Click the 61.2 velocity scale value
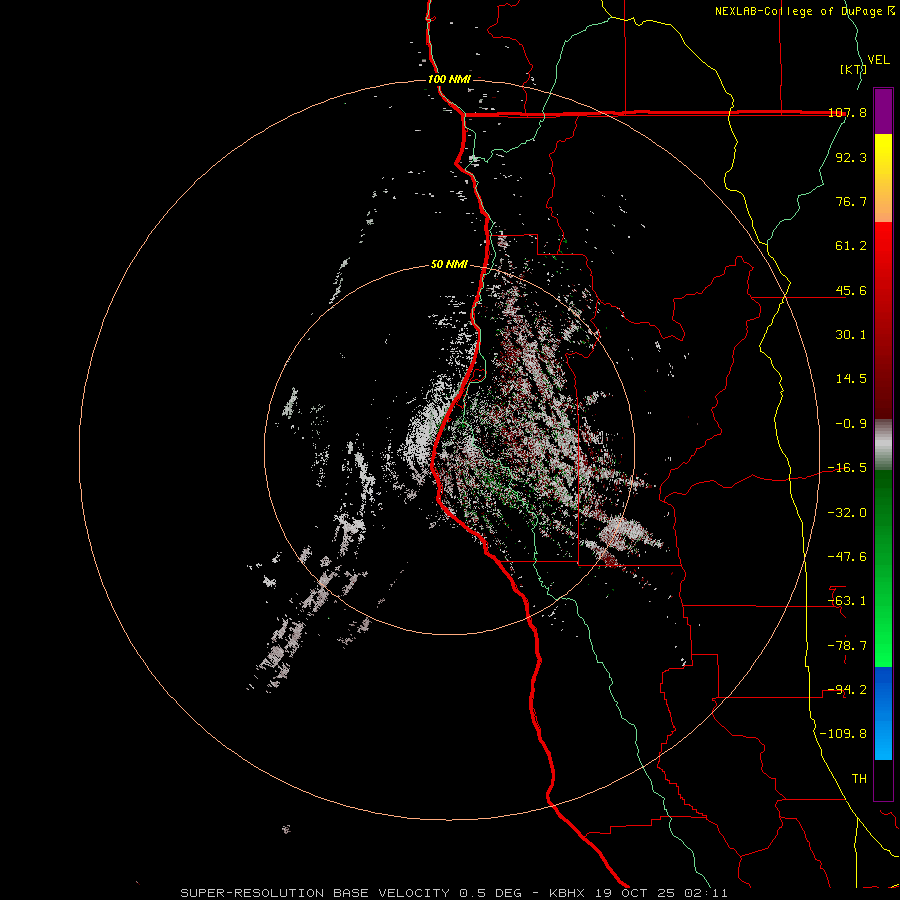Image resolution: width=900 pixels, height=900 pixels. click(851, 245)
